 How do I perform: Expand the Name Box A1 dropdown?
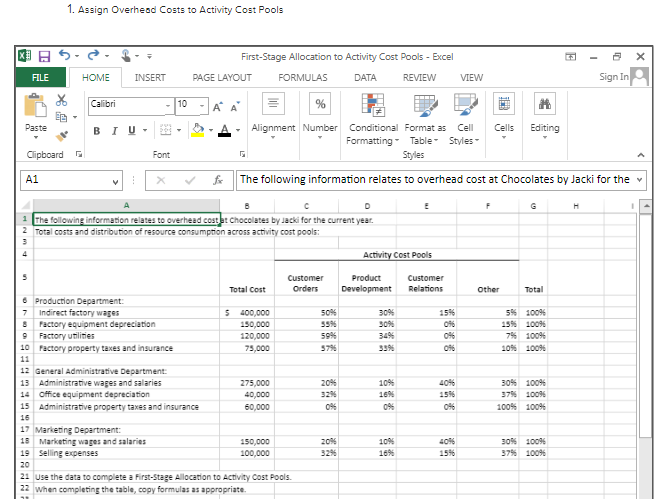(115, 182)
